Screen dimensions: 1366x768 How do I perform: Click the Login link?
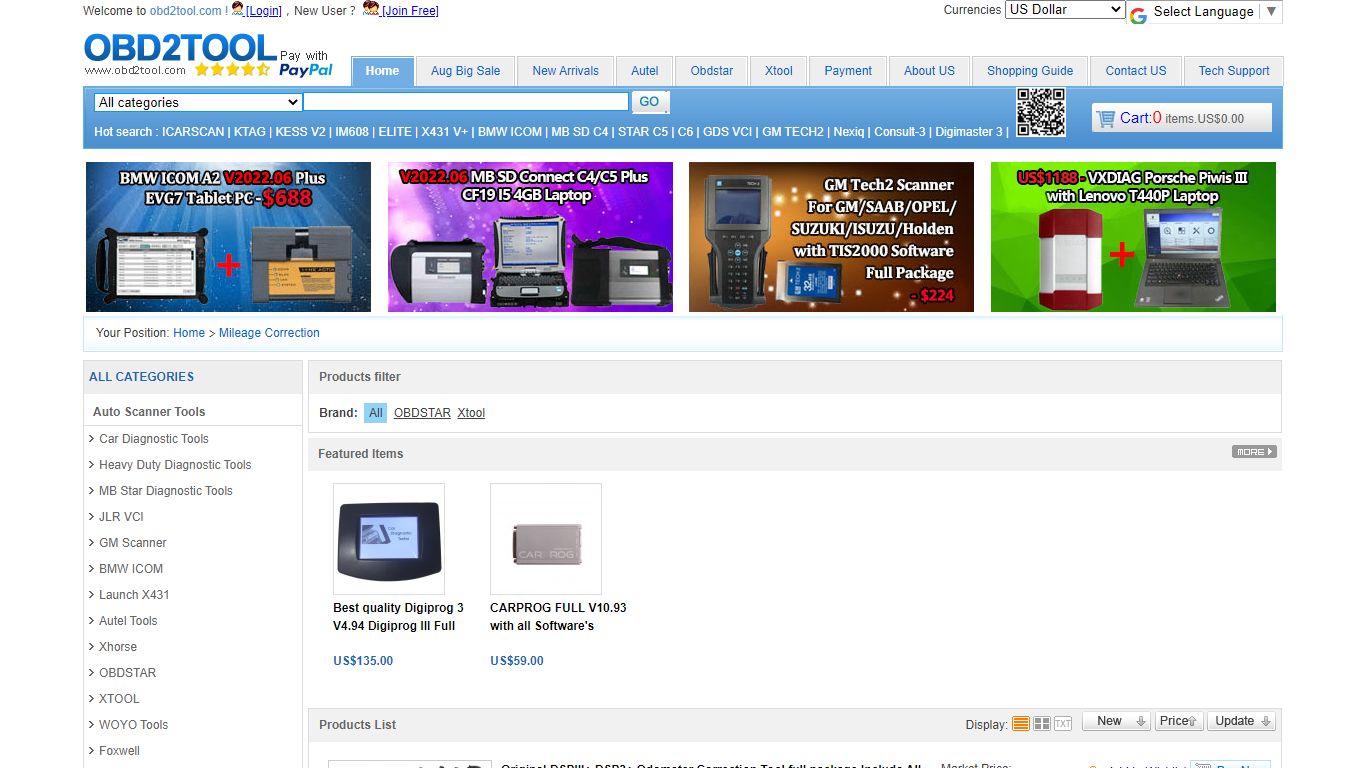click(264, 11)
